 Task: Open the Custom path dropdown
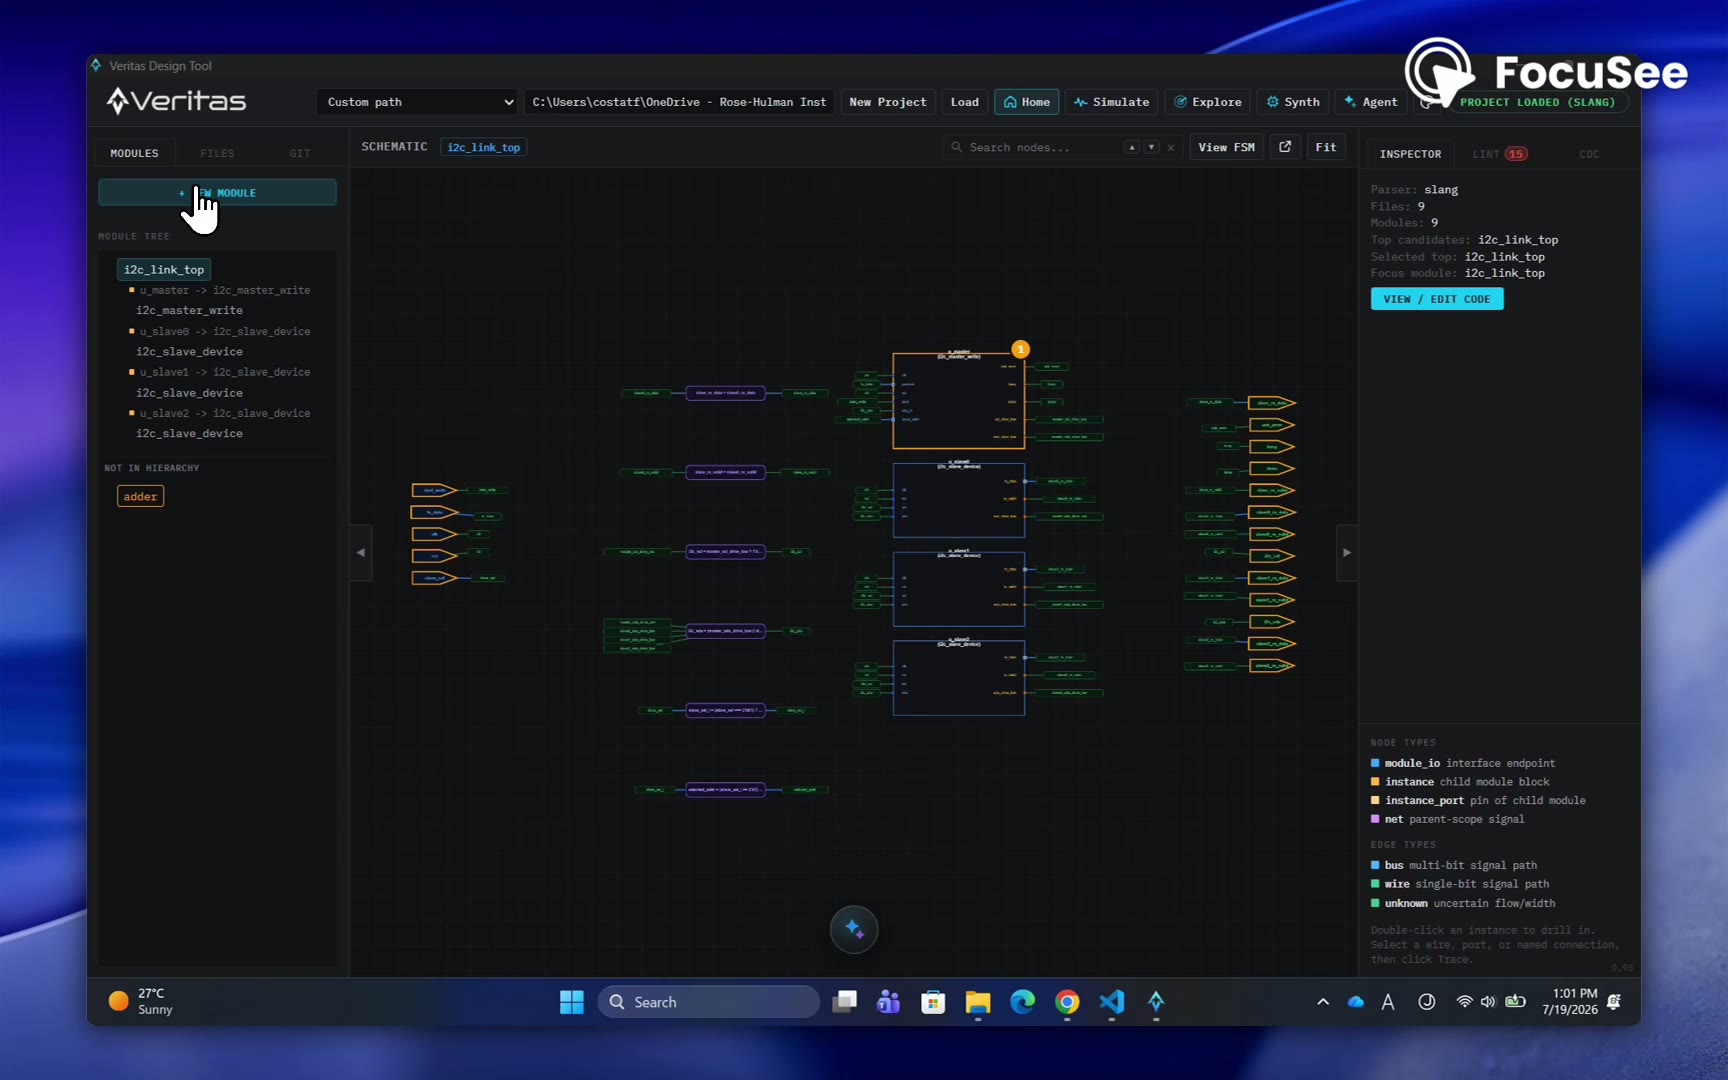(417, 102)
